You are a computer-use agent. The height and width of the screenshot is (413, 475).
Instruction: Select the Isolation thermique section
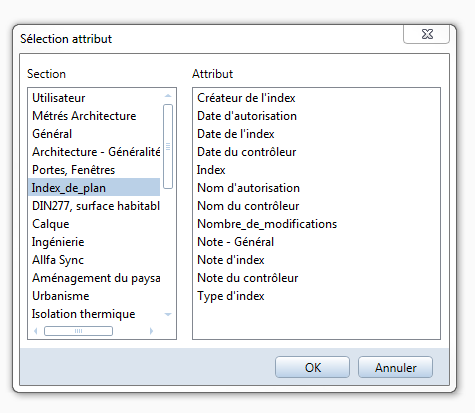click(x=84, y=314)
